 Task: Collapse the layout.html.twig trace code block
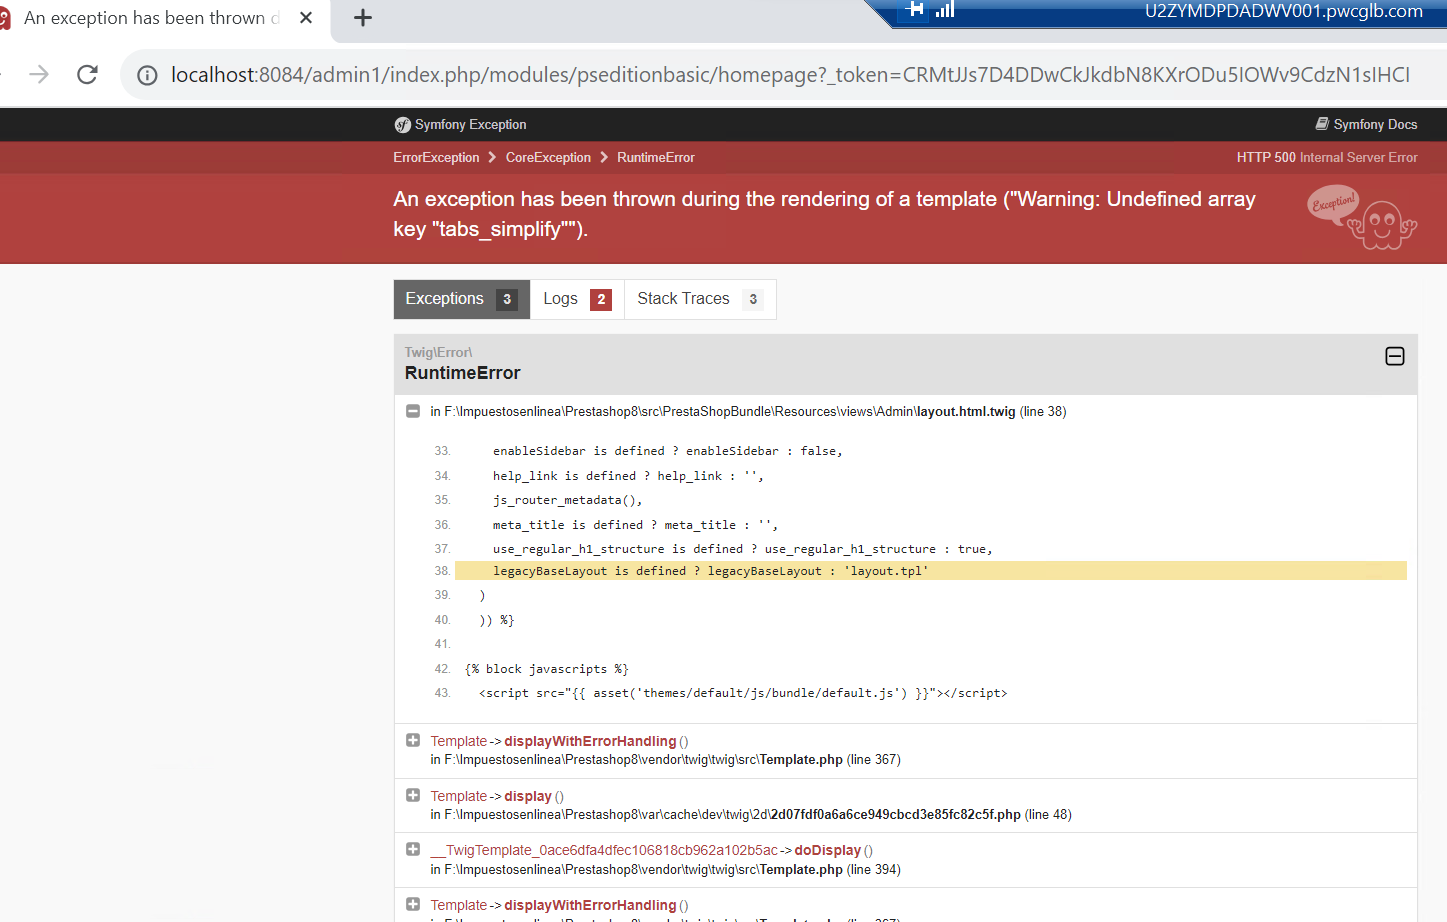413,411
